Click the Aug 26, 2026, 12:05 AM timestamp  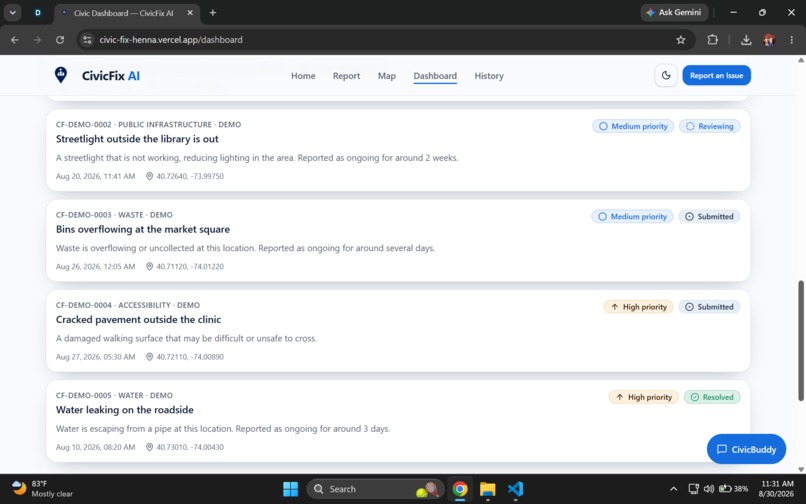[x=96, y=266]
